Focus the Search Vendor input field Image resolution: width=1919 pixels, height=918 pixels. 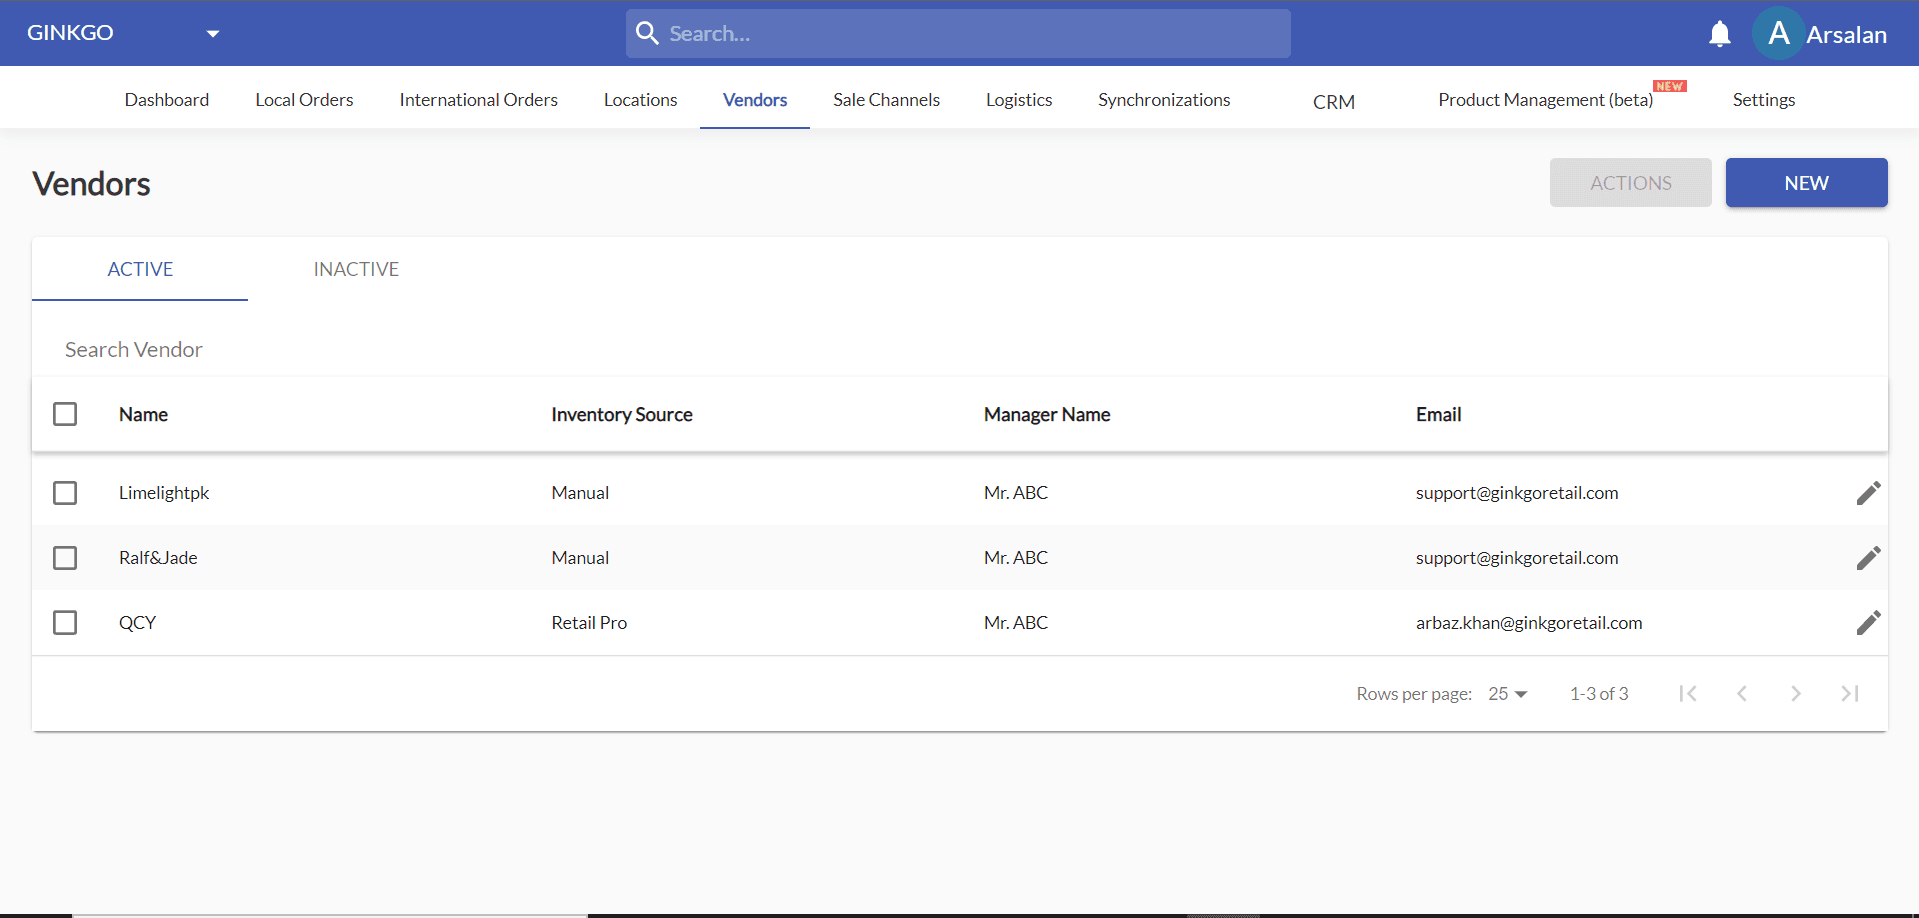pyautogui.click(x=400, y=350)
